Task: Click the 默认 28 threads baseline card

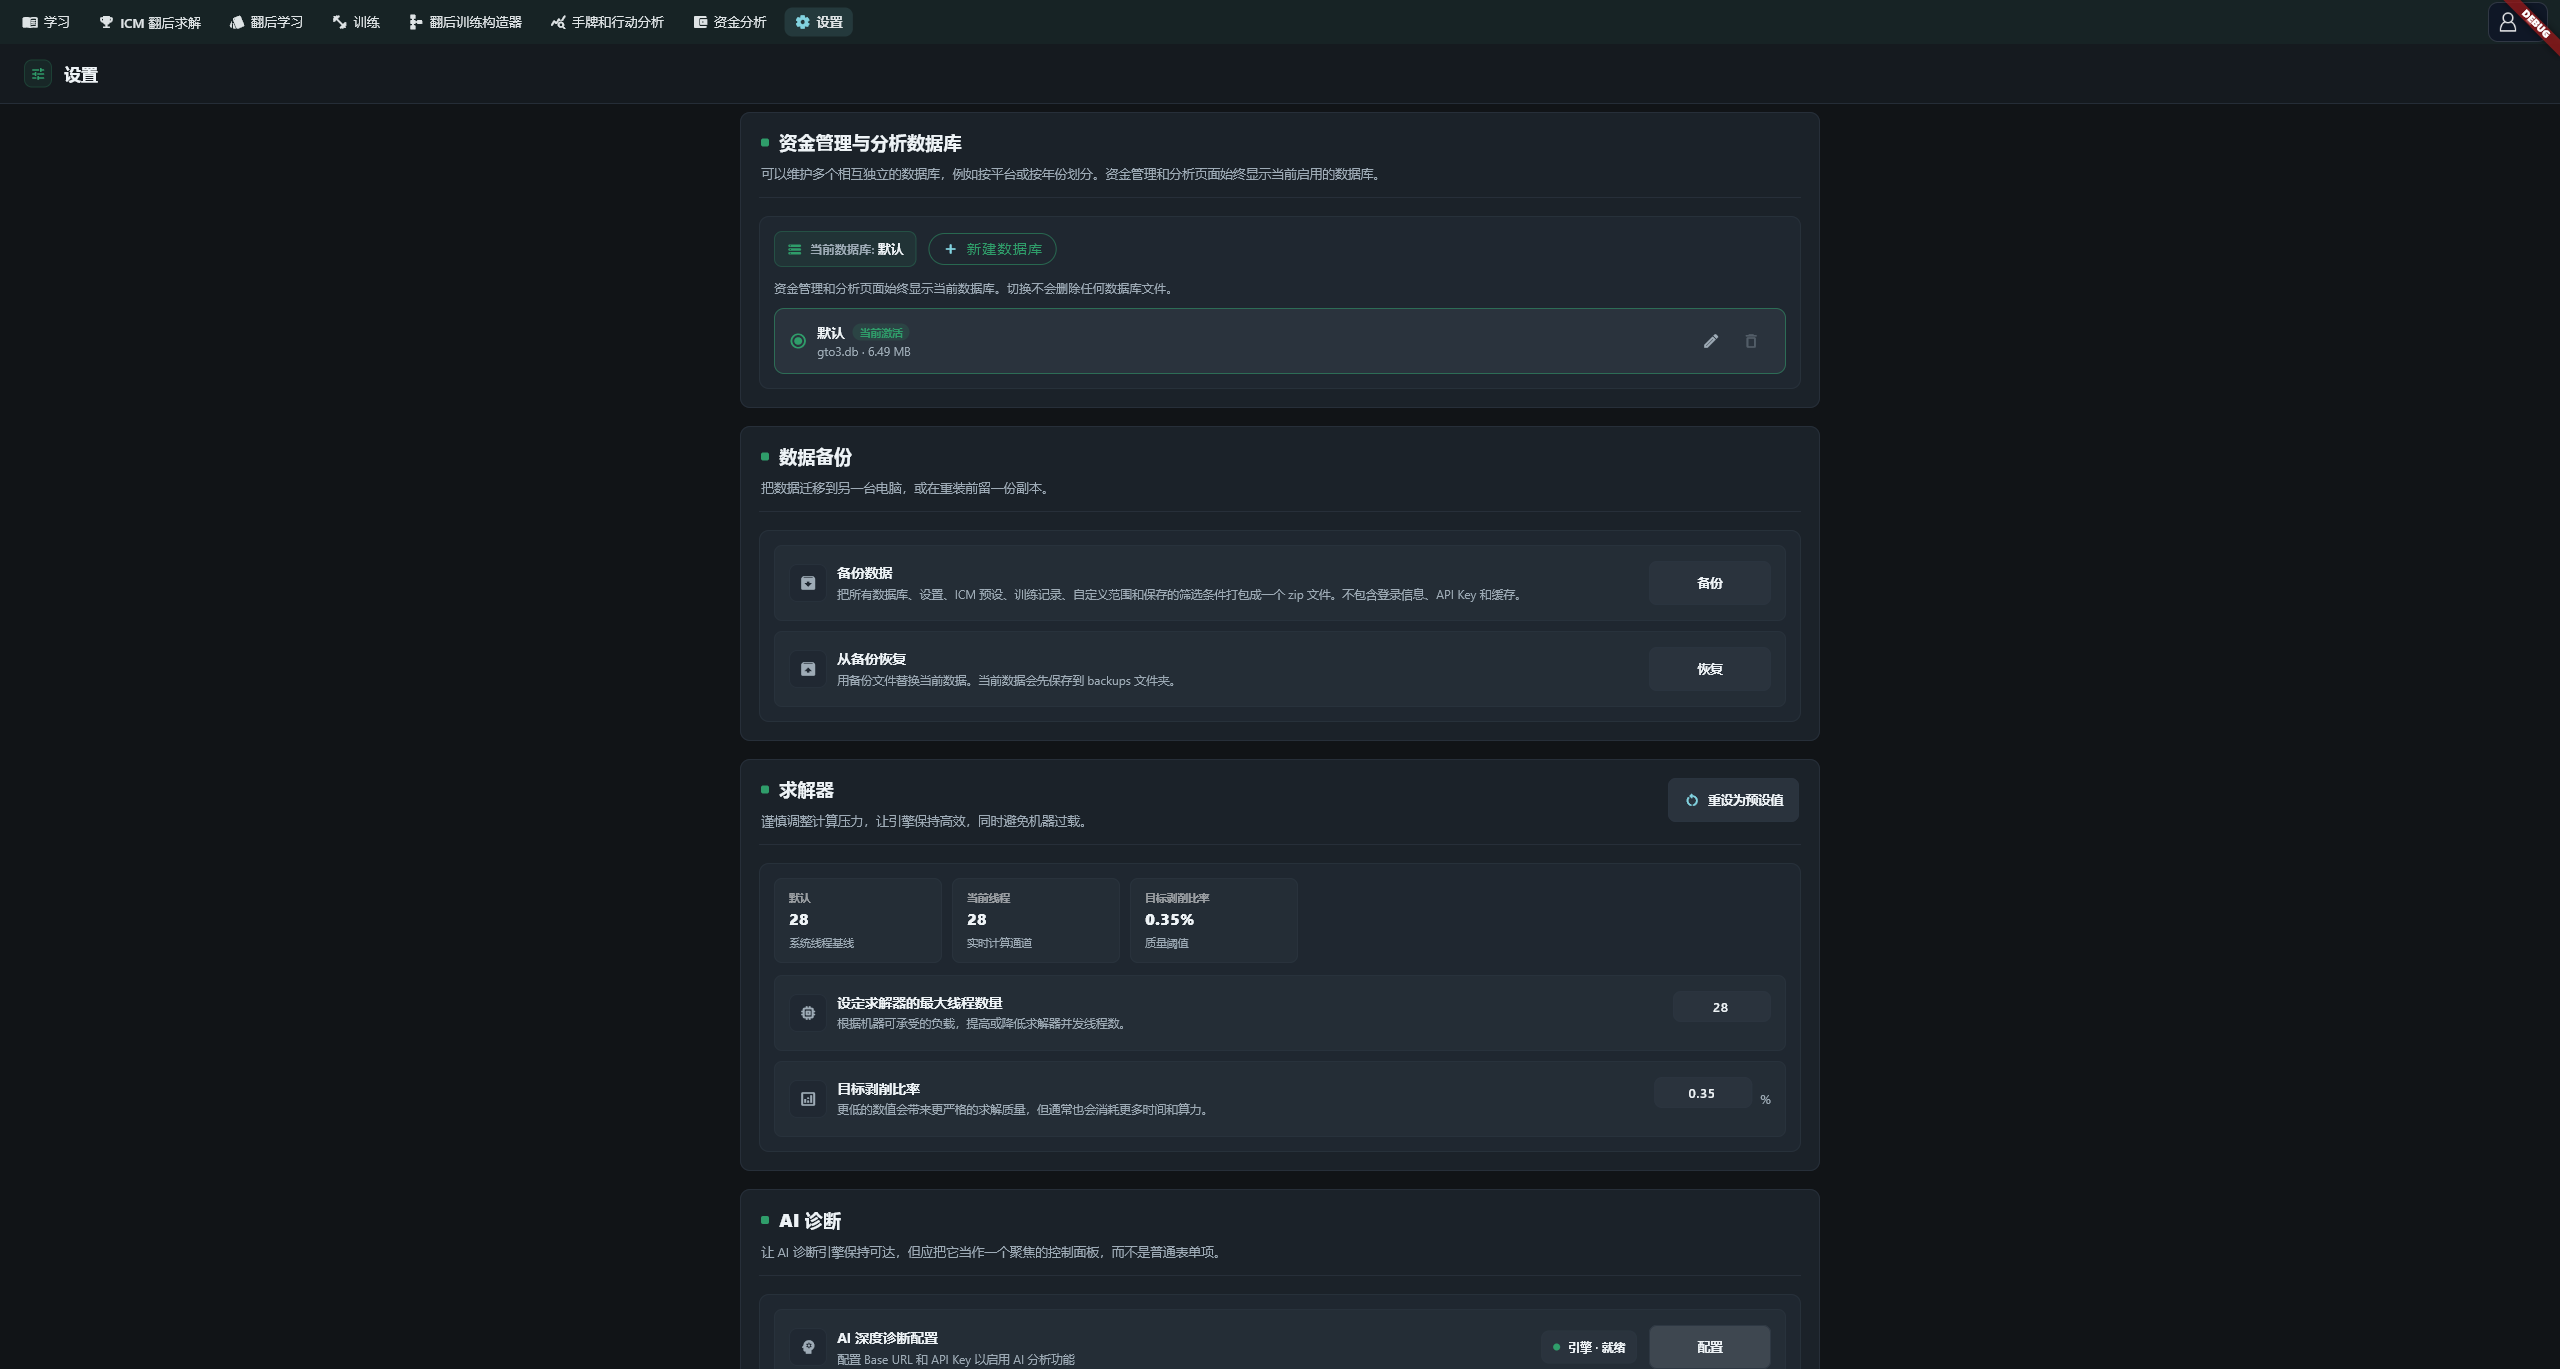Action: pyautogui.click(x=858, y=920)
